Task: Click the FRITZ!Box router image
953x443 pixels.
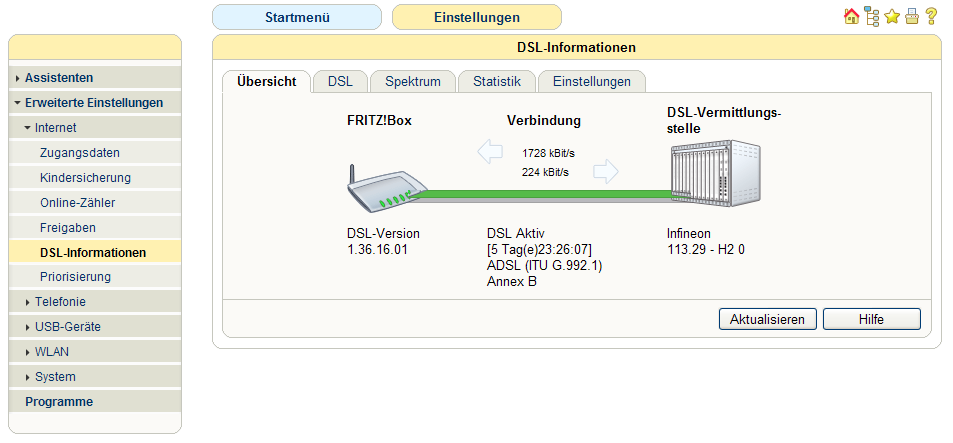Action: coord(386,188)
